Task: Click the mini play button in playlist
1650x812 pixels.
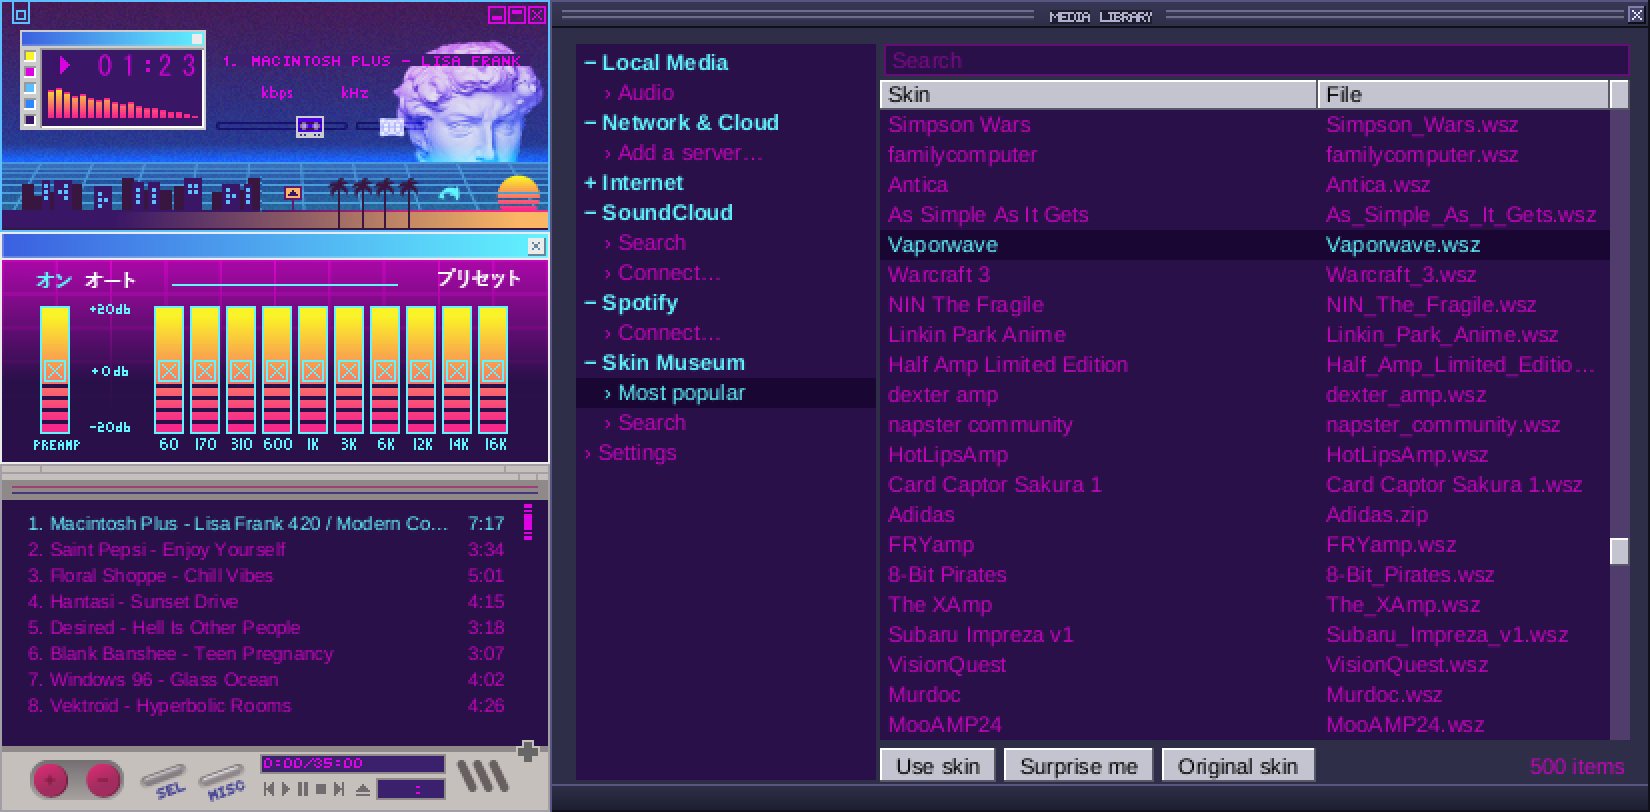Action: [x=286, y=789]
